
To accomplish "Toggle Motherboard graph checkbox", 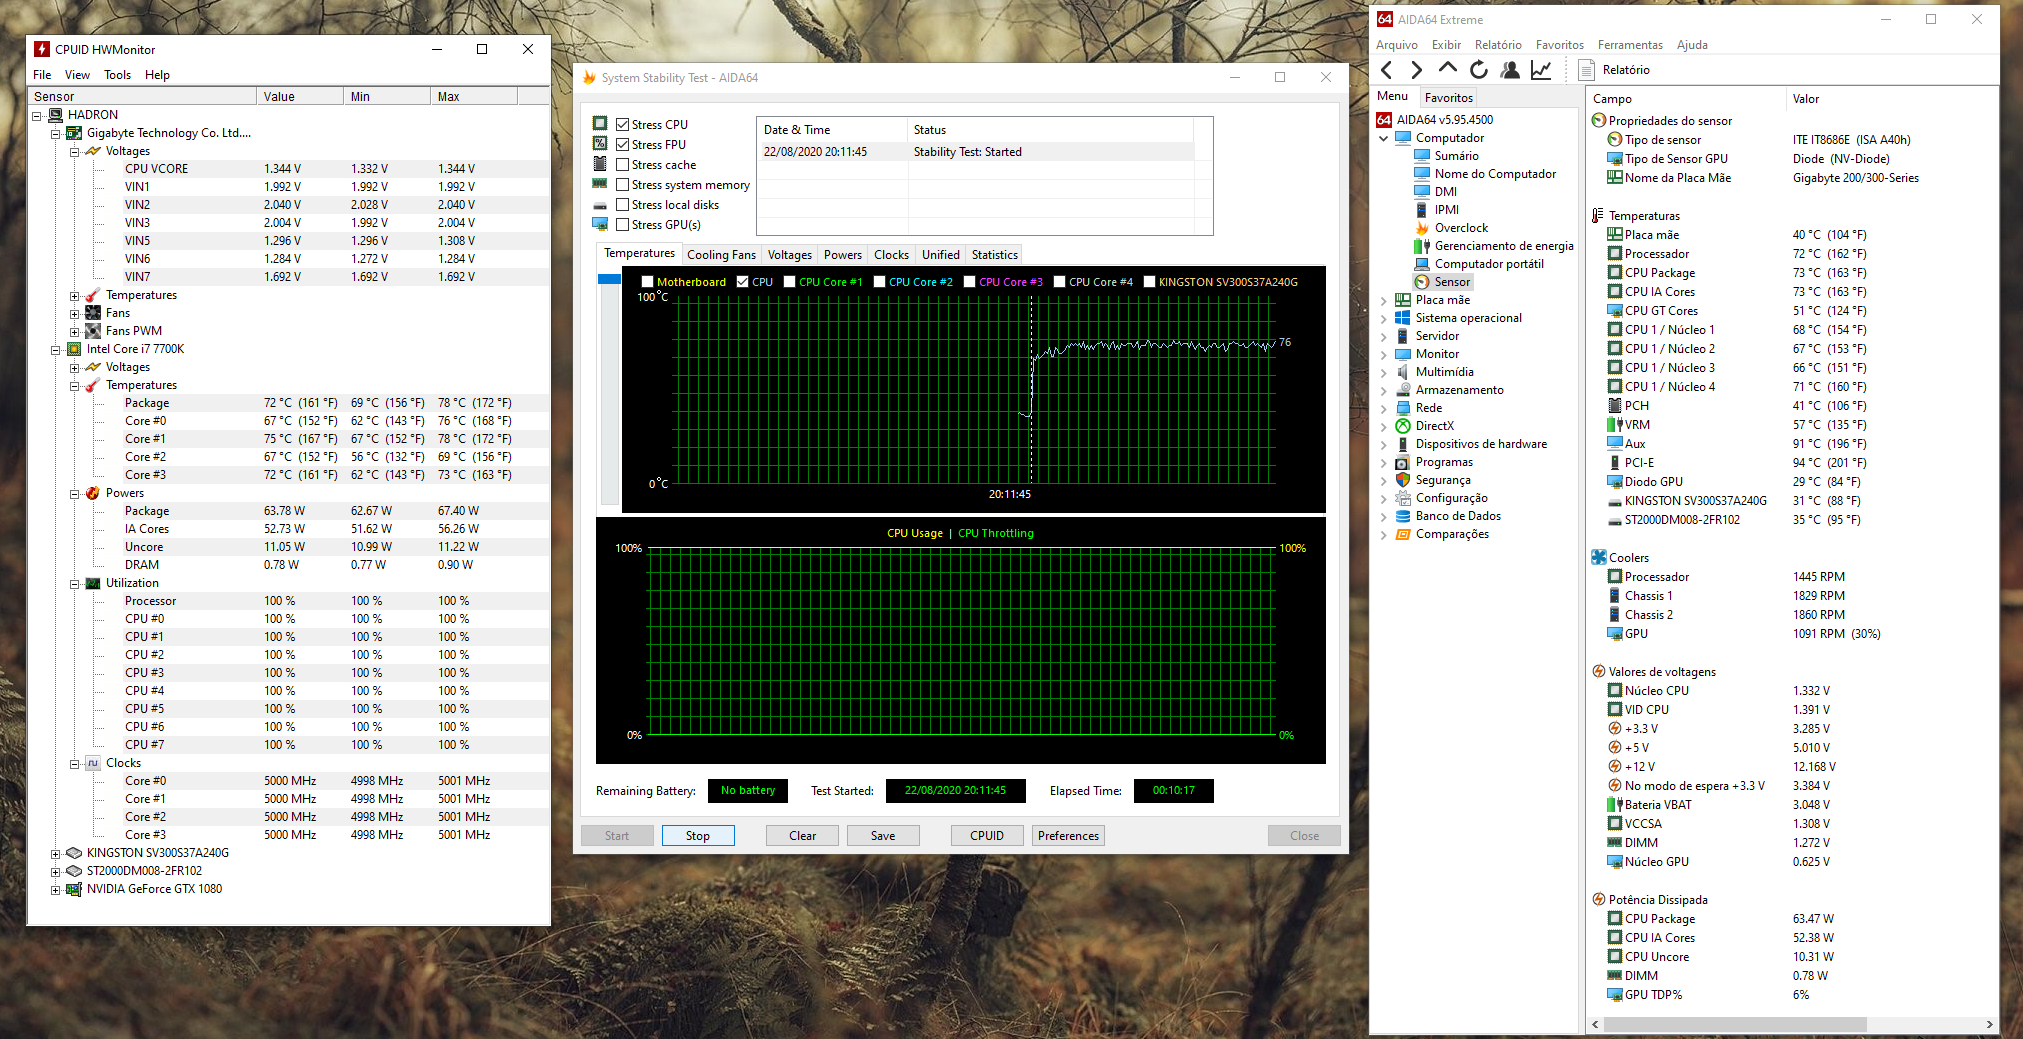I will 647,282.
